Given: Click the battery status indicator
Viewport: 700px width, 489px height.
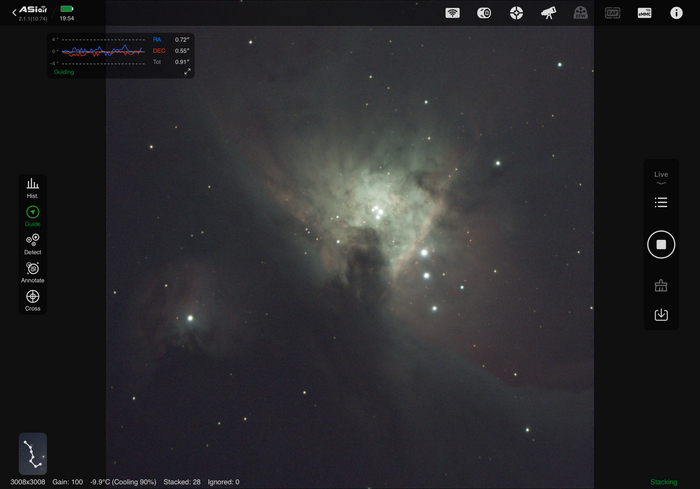Looking at the screenshot, I should pos(67,9).
